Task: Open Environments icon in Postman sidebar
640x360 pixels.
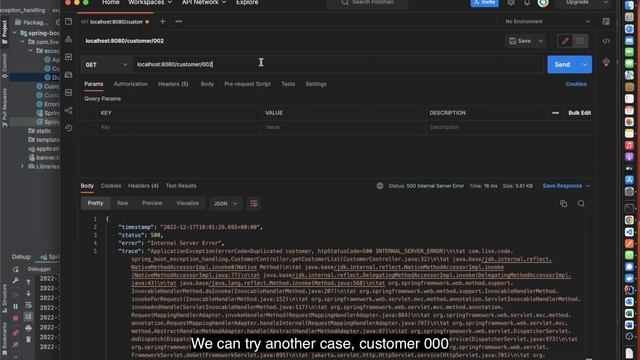Action: [69, 57]
